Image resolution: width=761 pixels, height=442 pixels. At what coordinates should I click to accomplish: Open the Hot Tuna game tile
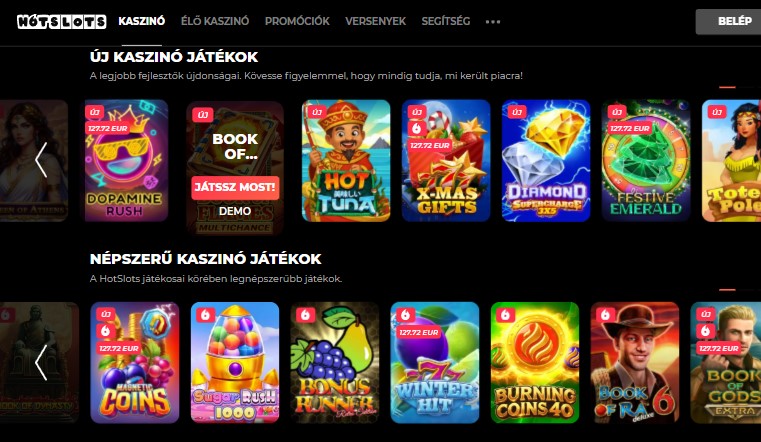pyautogui.click(x=346, y=161)
